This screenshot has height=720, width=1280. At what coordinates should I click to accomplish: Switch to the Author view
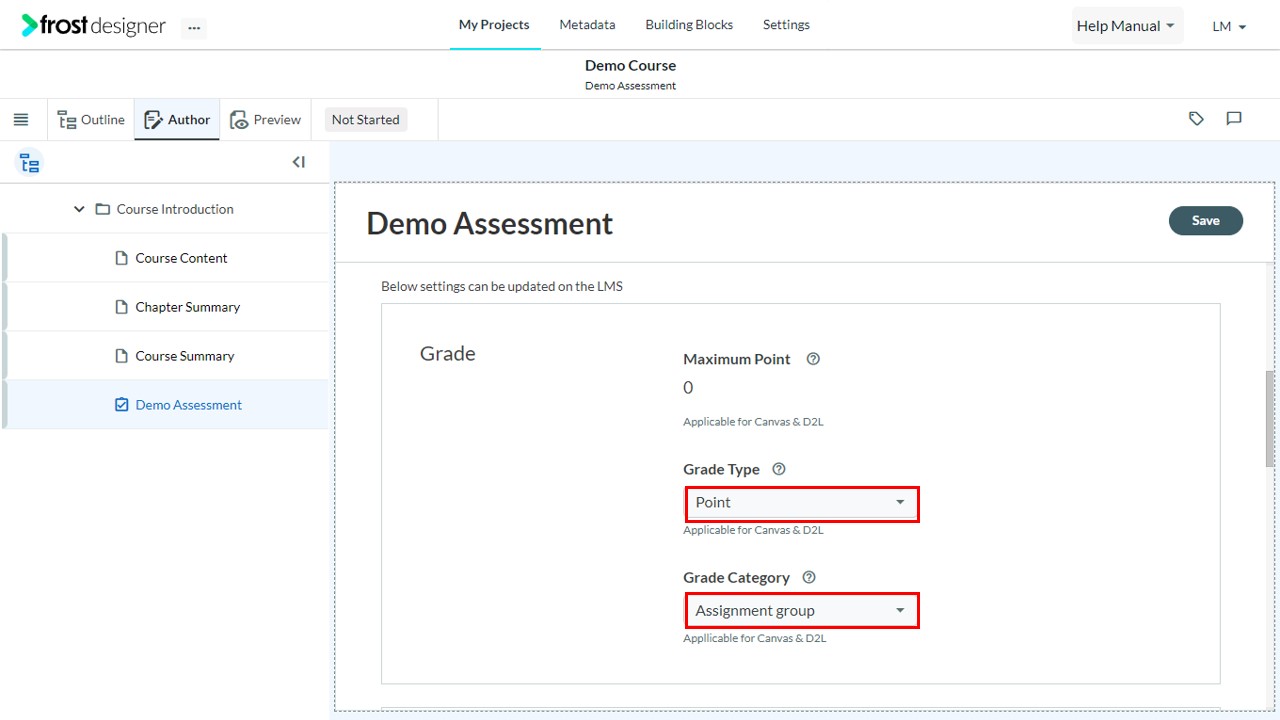[x=177, y=120]
